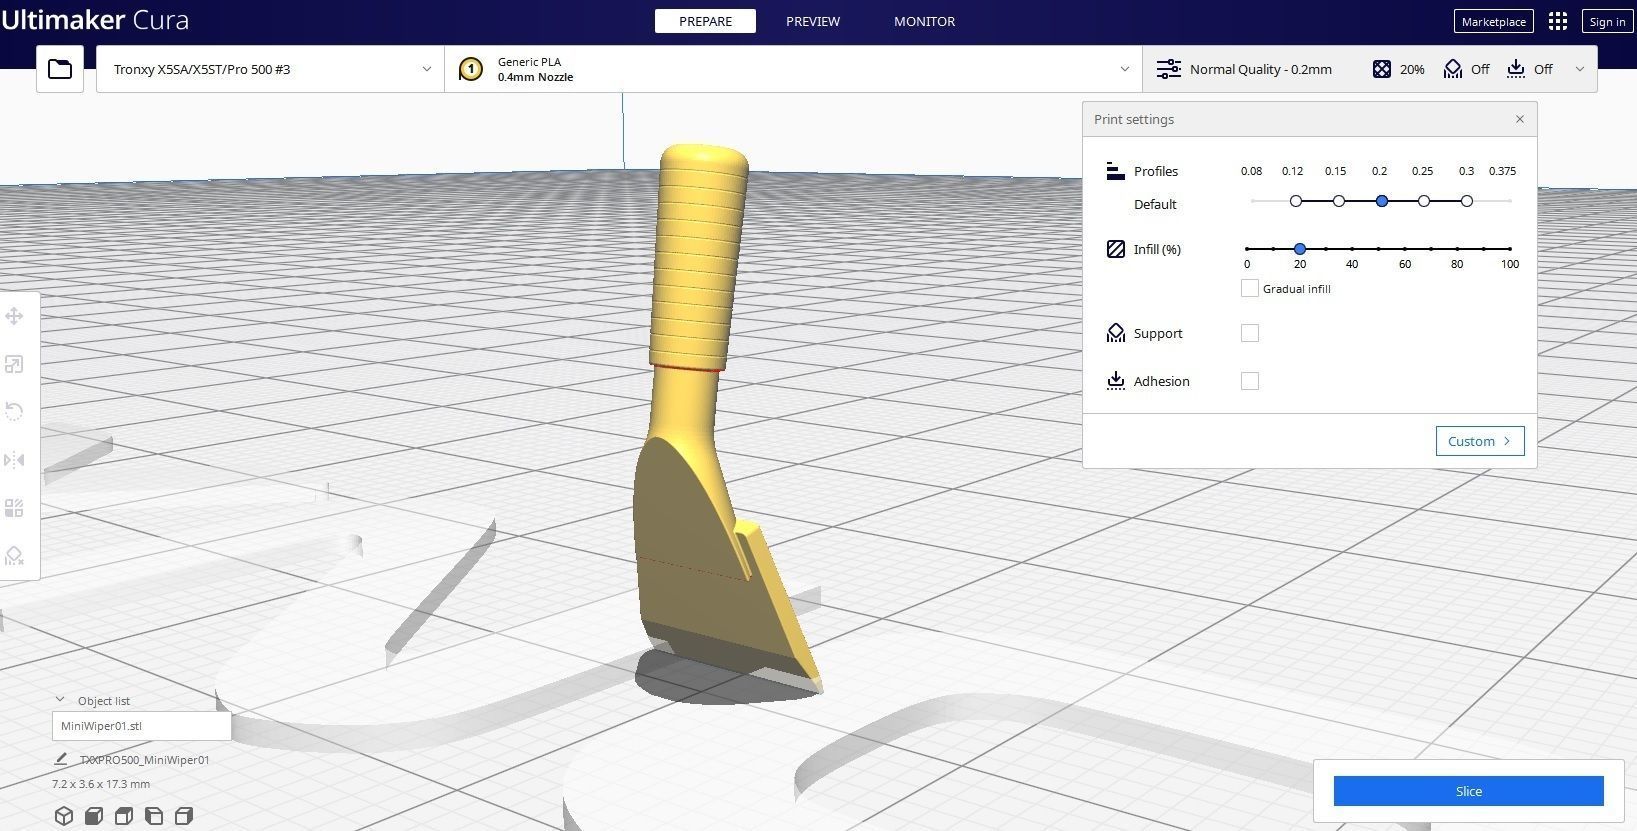Set infill slider to 100 mark

[x=1509, y=248]
